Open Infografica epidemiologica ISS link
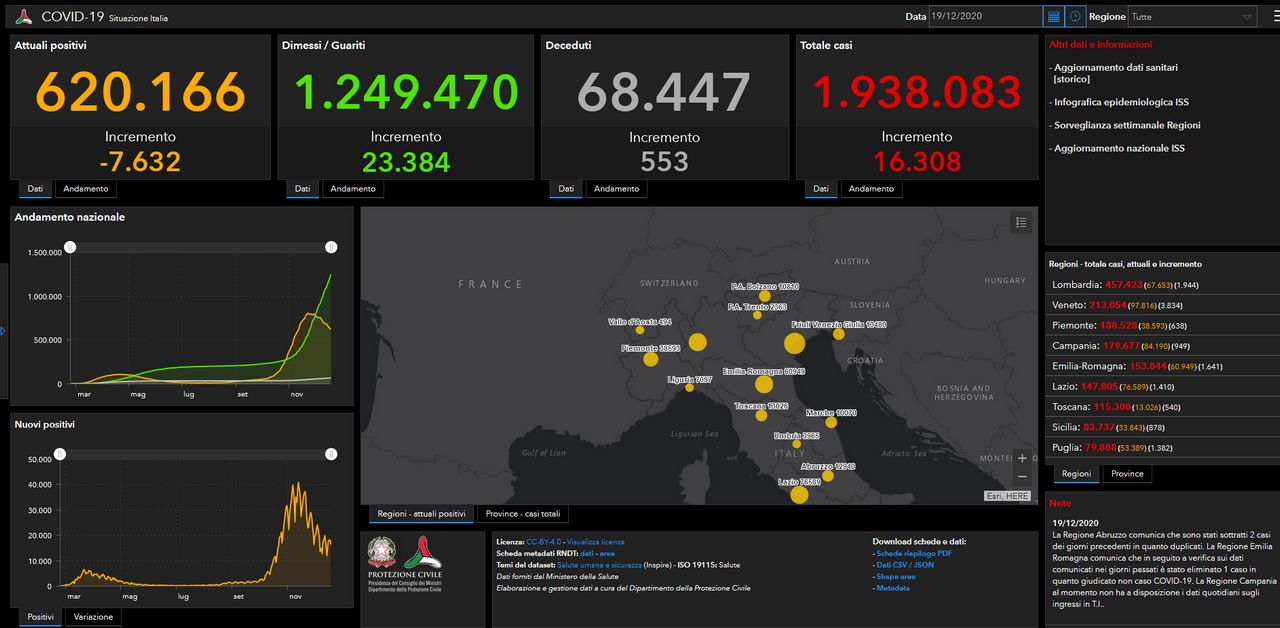Viewport: 1280px width, 628px height. pyautogui.click(x=1120, y=102)
